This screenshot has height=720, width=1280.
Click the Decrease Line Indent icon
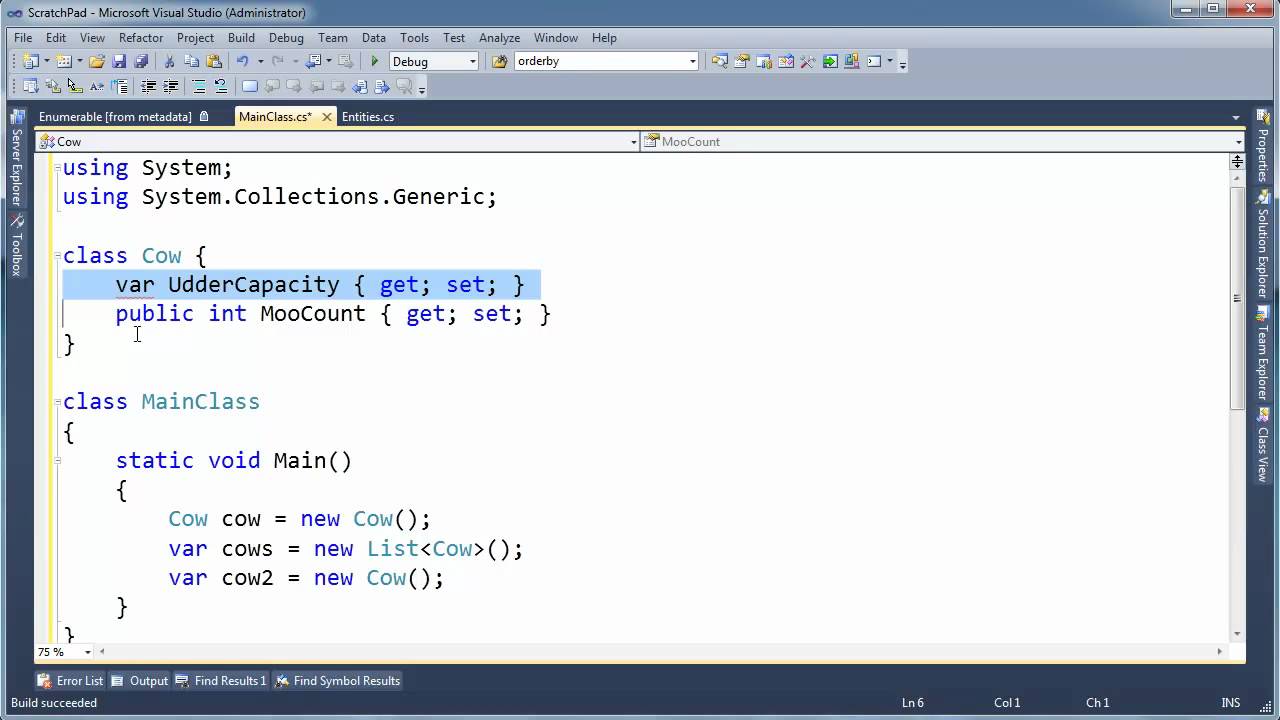(x=149, y=87)
